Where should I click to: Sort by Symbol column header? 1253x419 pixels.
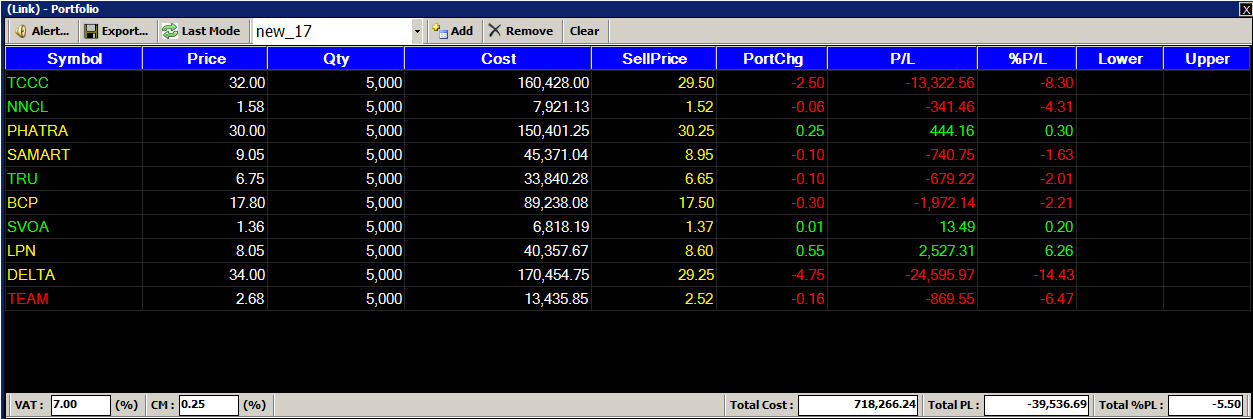[74, 58]
